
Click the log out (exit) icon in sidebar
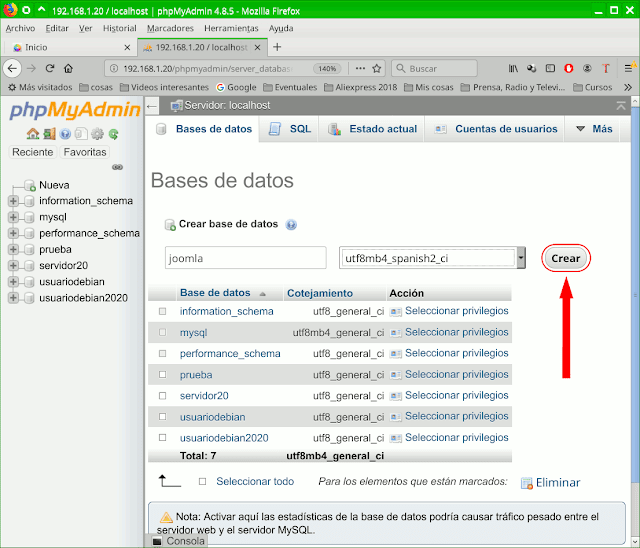(49, 133)
